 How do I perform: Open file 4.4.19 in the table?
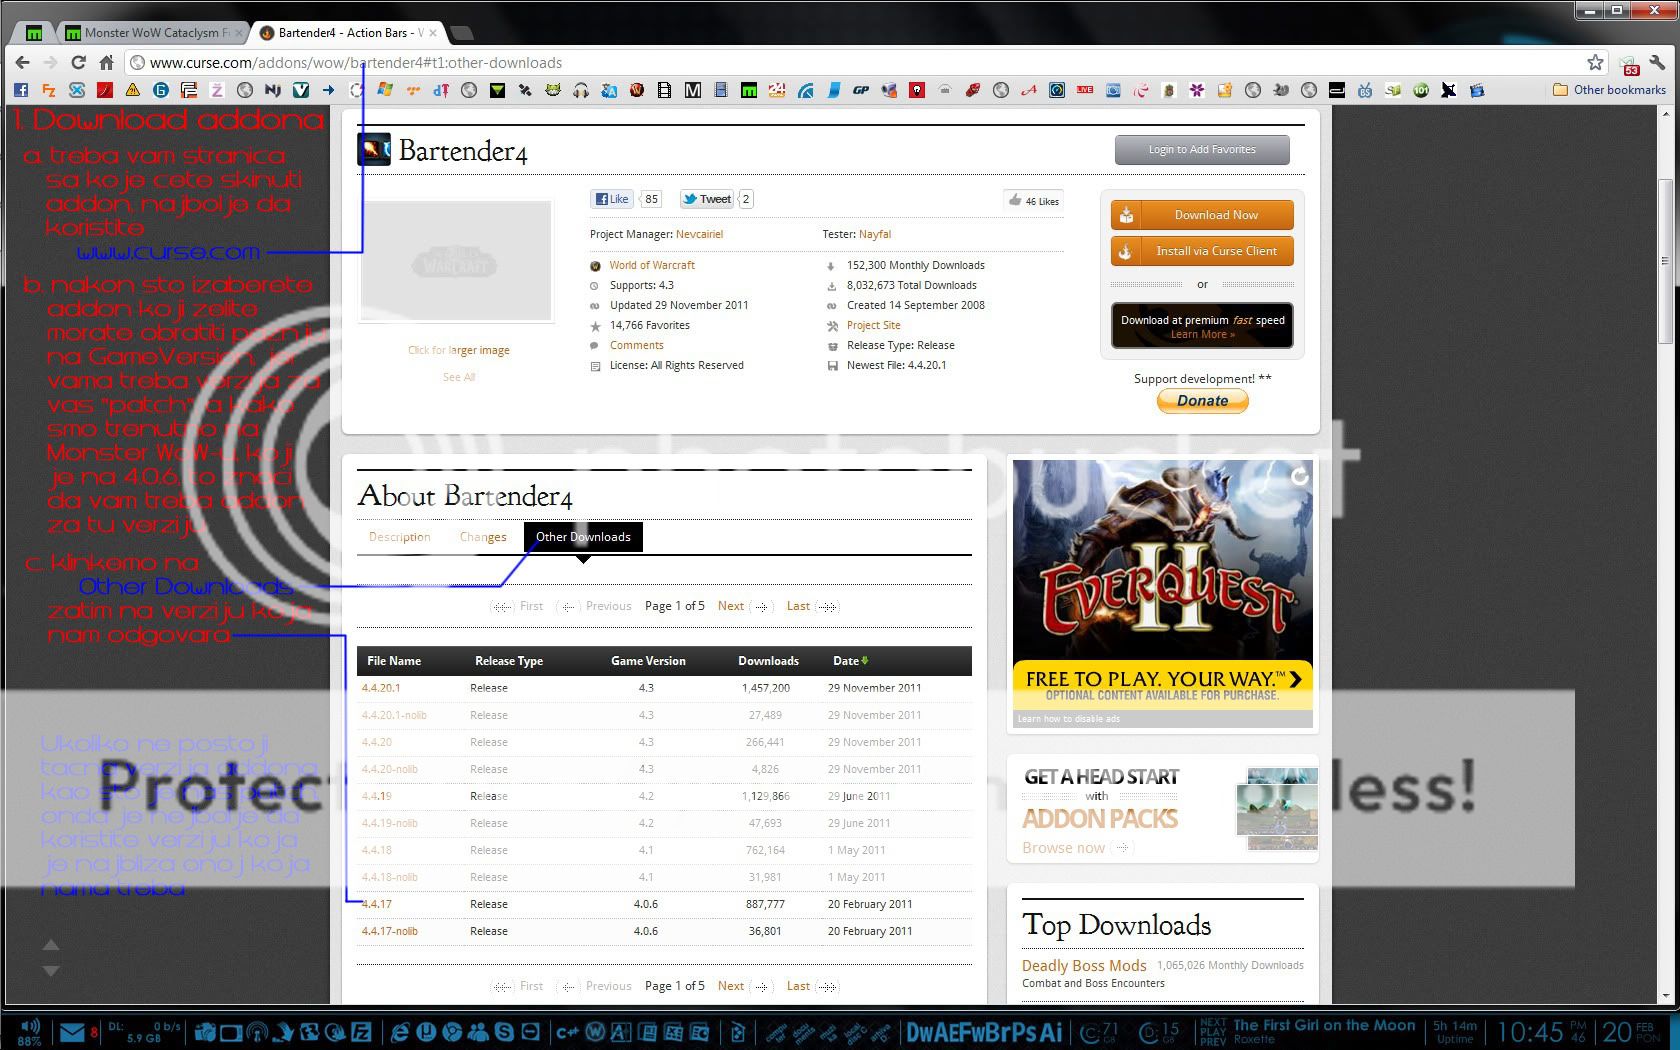pyautogui.click(x=377, y=796)
